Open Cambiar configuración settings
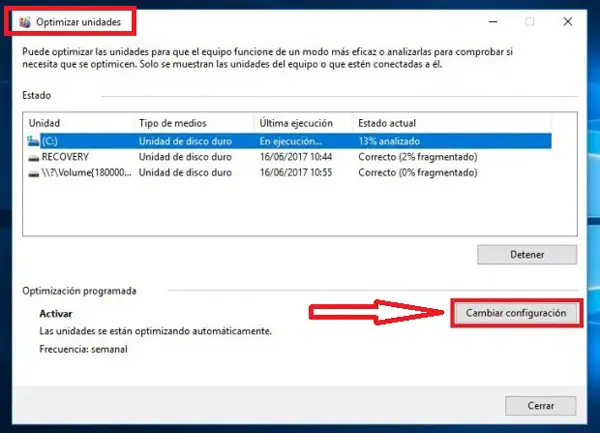 (516, 313)
